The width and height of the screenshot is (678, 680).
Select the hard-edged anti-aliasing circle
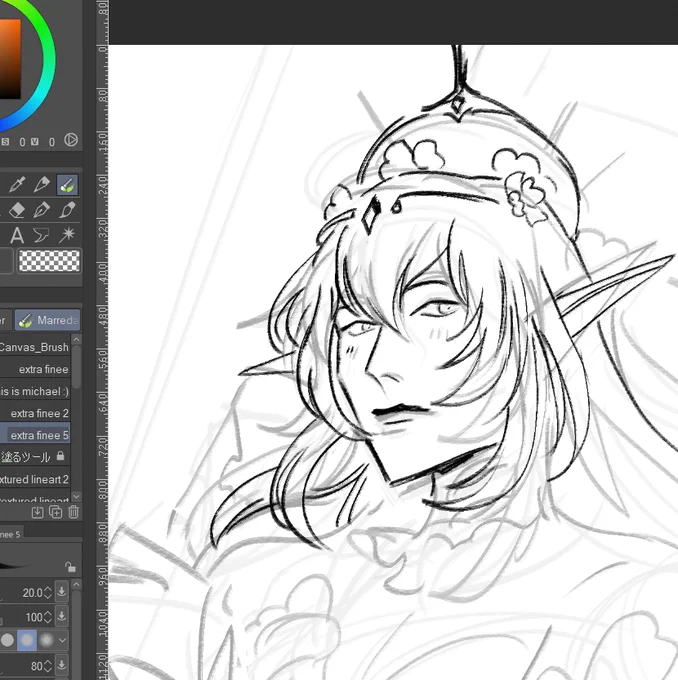[x=7, y=640]
